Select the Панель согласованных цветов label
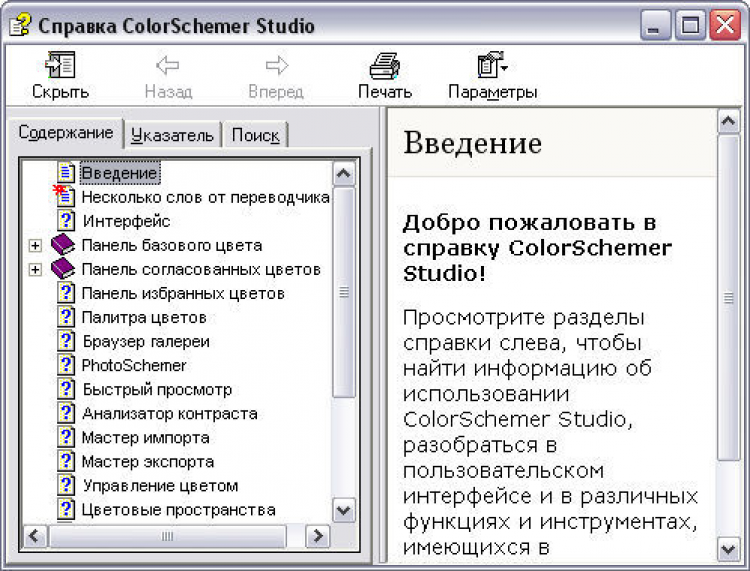The height and width of the screenshot is (571, 750). pos(201,269)
